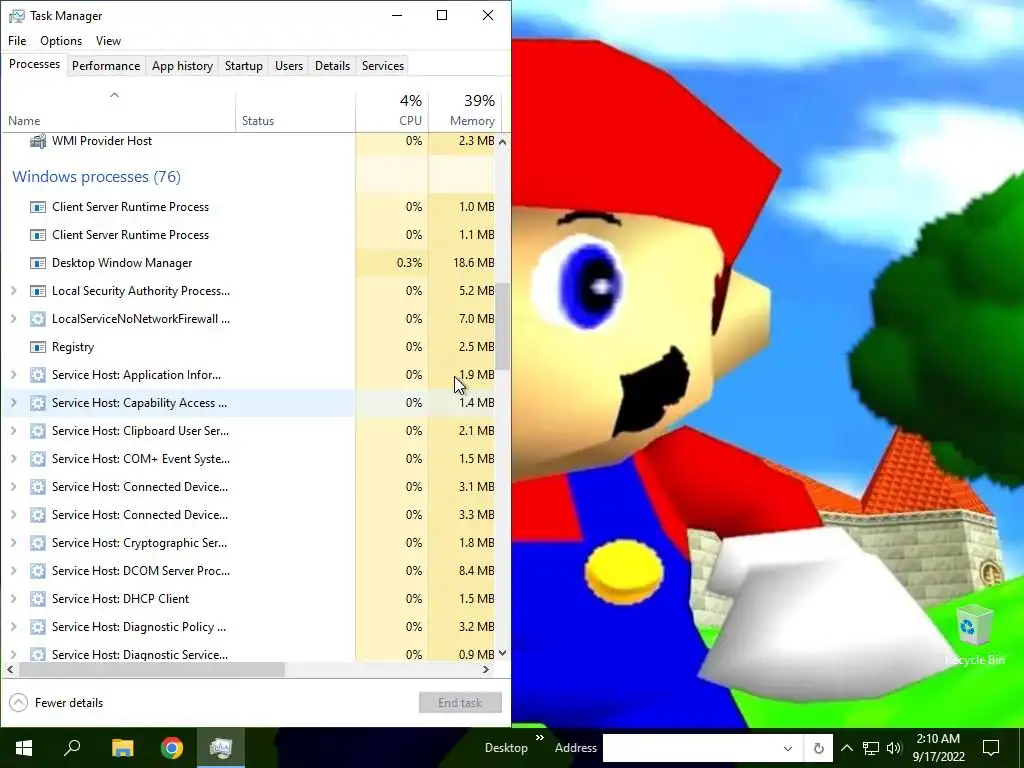
Task: Click the Service Host: Capability Access gear icon
Action: [38, 403]
